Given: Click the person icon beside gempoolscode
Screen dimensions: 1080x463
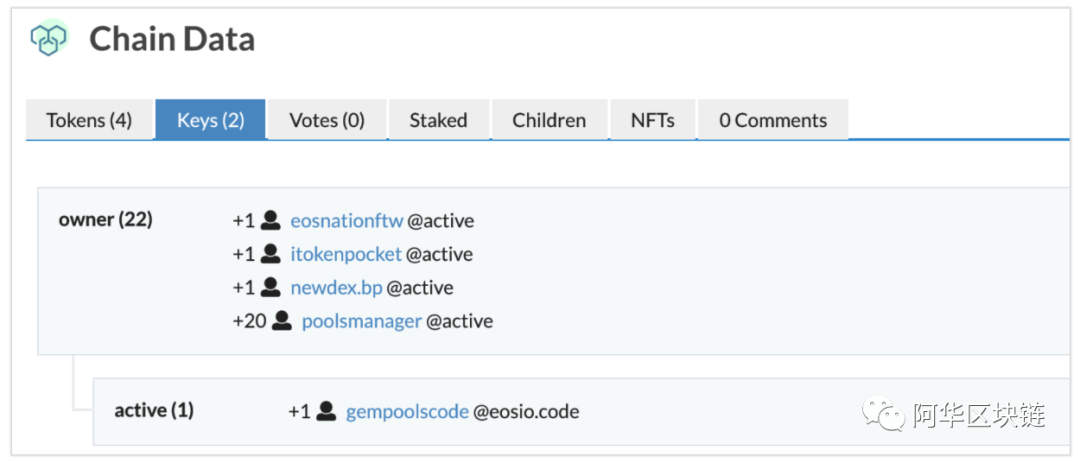Looking at the screenshot, I should click(x=326, y=411).
